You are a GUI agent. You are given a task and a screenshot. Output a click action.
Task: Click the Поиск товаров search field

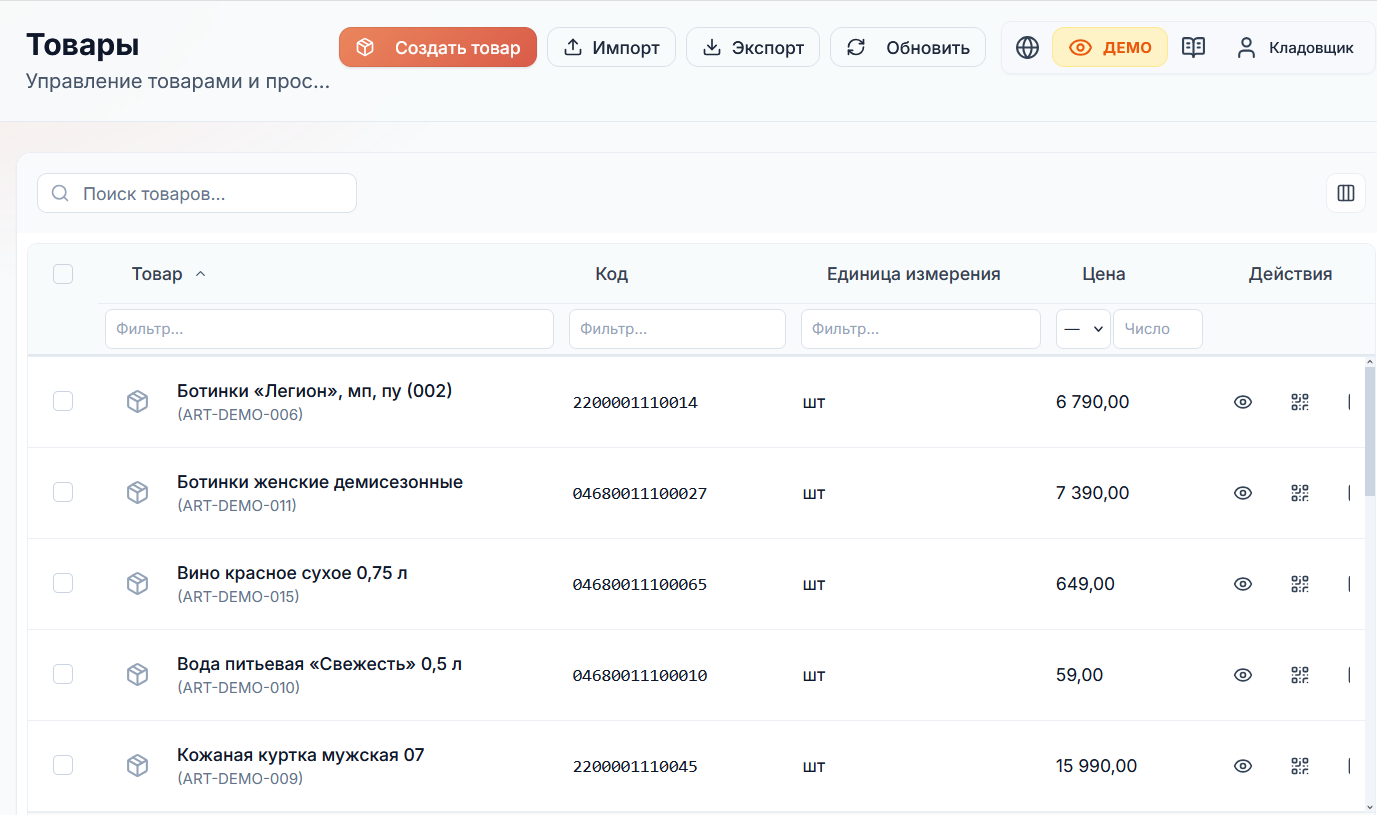click(x=197, y=193)
